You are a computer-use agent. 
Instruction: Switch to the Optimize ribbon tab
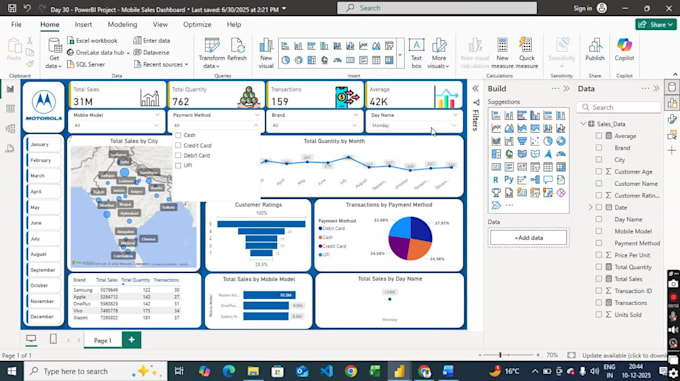point(197,25)
